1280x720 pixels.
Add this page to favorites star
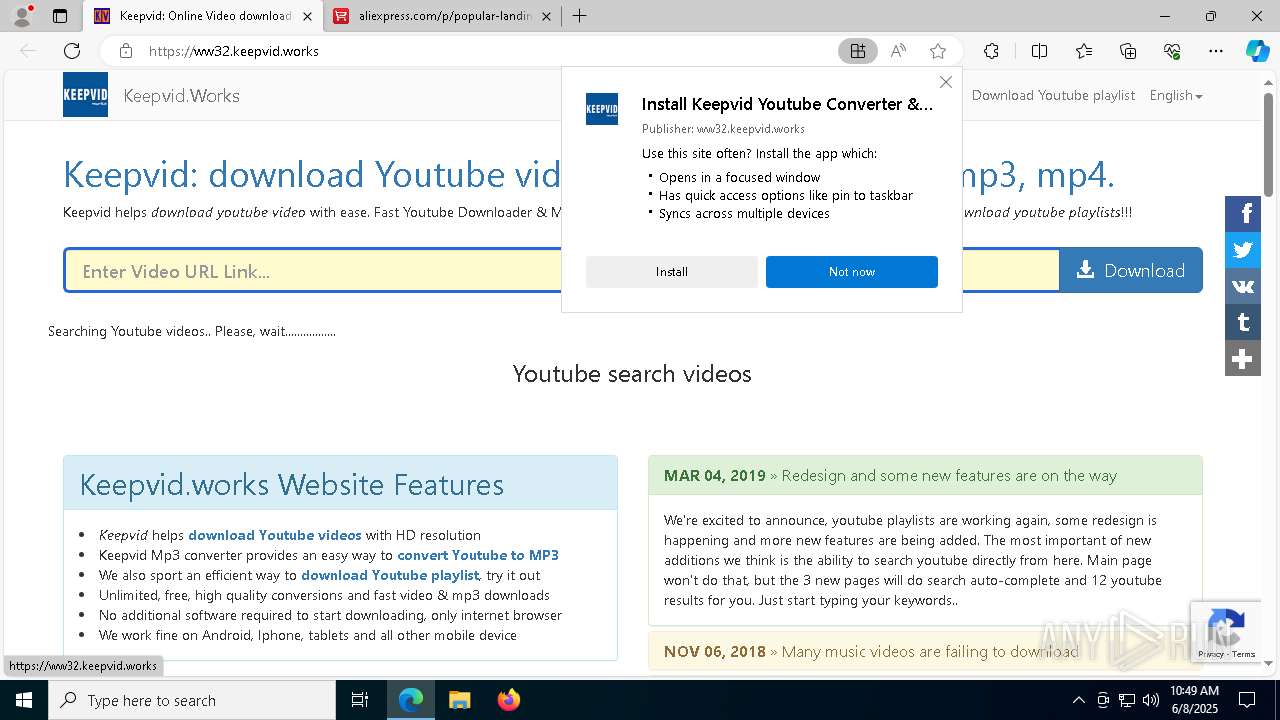pos(938,51)
